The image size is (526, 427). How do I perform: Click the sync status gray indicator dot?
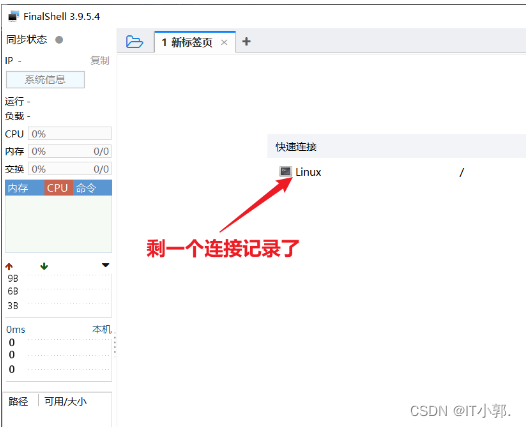click(59, 40)
